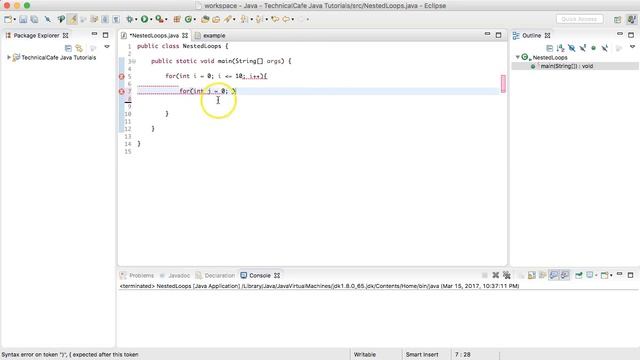Click Remove All Terminated Launches icon
Image resolution: width=640 pixels, height=360 pixels.
click(507, 276)
